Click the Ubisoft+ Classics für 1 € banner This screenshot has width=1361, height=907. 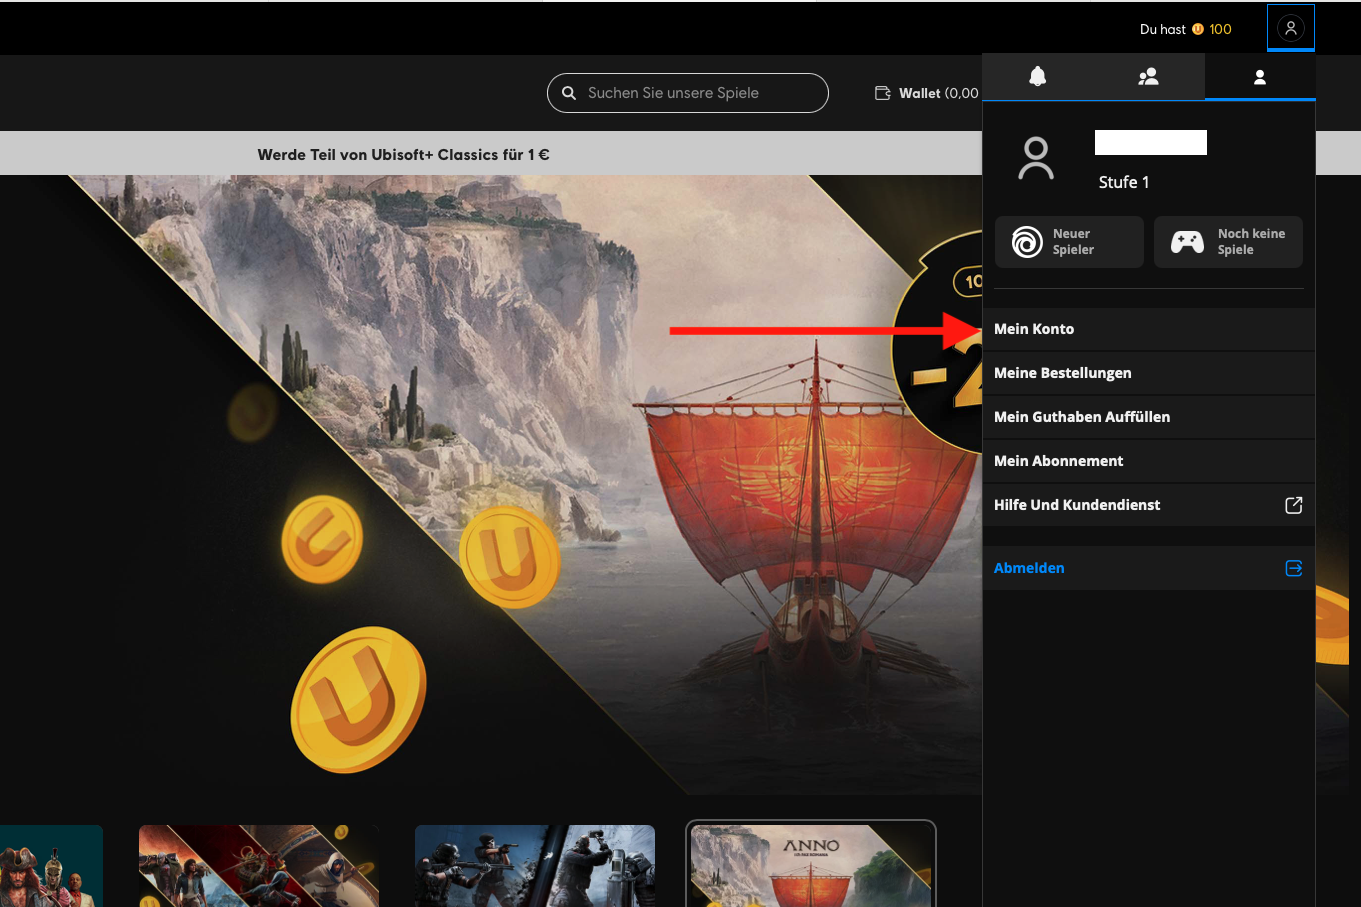point(403,155)
